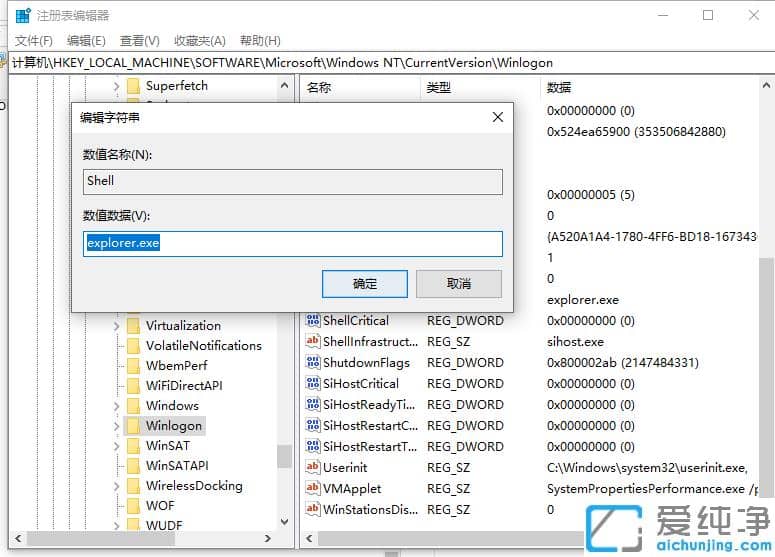The width and height of the screenshot is (775, 557).
Task: Open the 帮助(H) menu
Action: [260, 41]
